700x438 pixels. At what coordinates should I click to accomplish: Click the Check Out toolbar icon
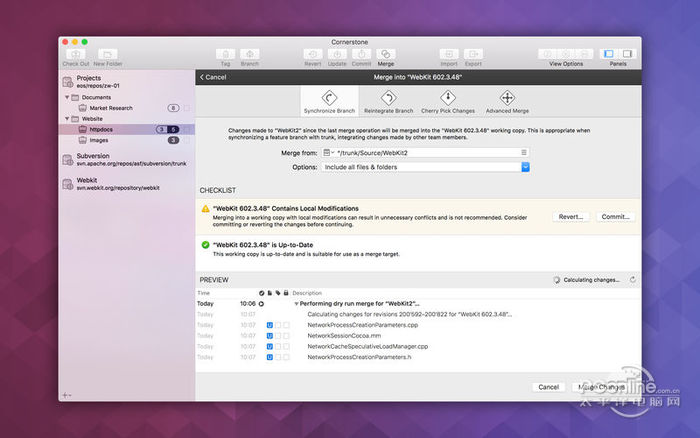click(76, 54)
